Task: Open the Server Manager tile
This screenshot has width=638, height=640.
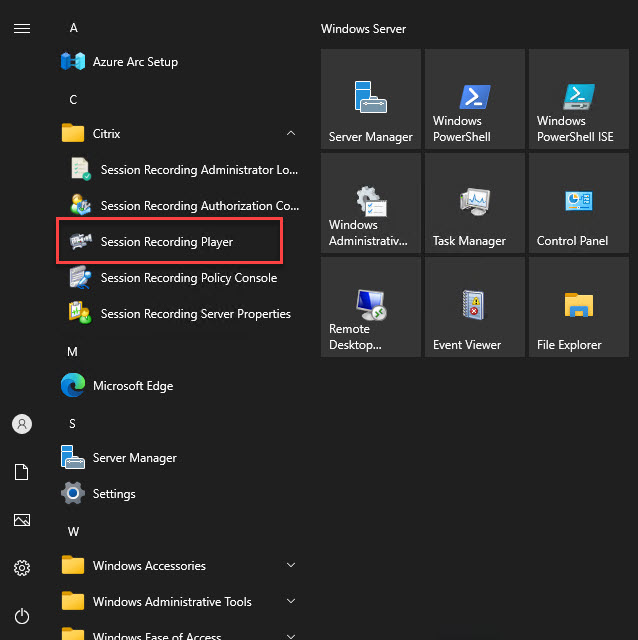Action: pos(371,99)
